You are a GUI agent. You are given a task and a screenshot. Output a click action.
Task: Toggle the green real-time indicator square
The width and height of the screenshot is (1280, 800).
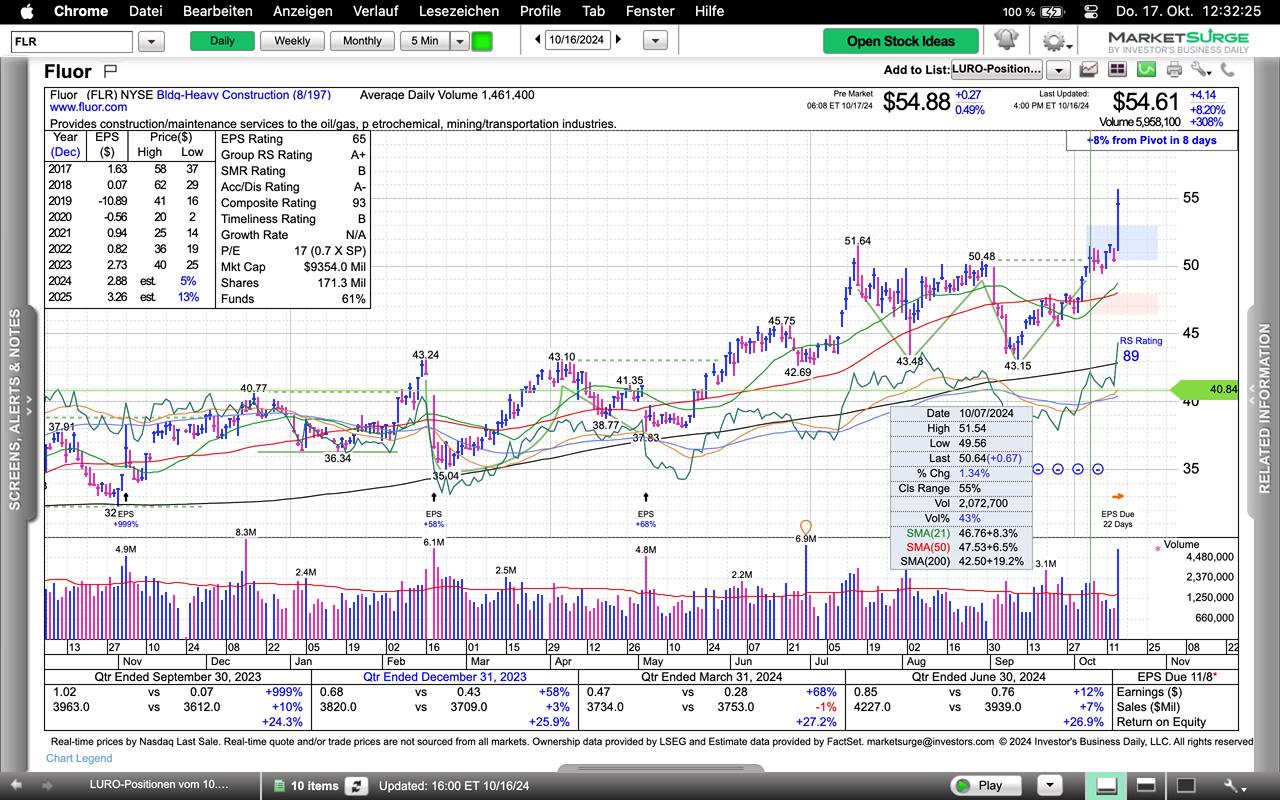click(x=482, y=41)
